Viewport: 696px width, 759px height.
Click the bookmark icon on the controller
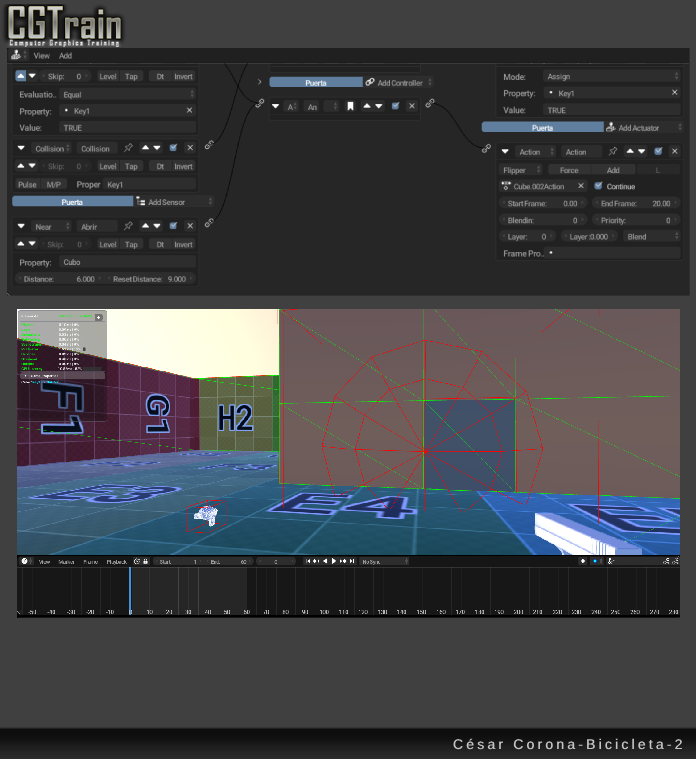[x=350, y=106]
